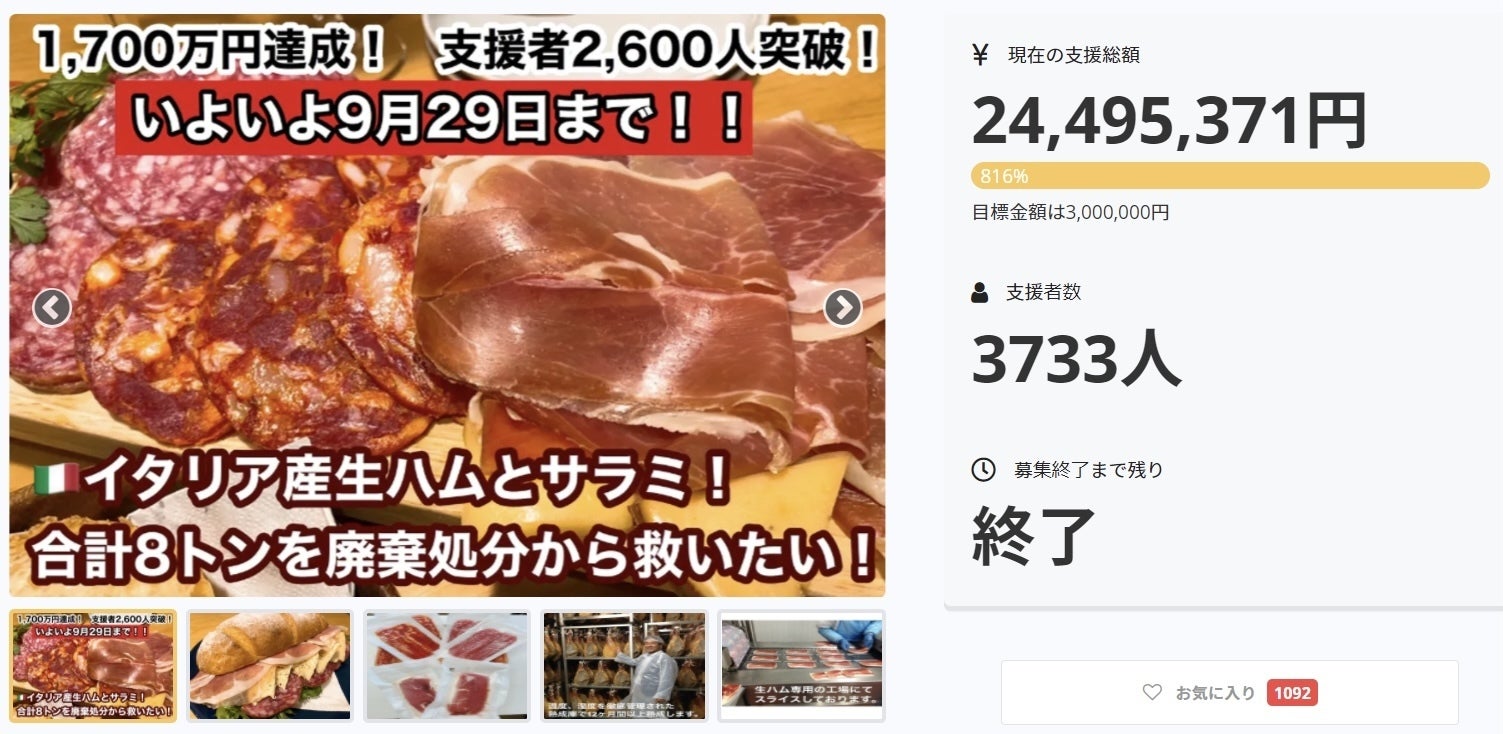Select the vacuum-packed ham slices thumbnail

[447, 666]
